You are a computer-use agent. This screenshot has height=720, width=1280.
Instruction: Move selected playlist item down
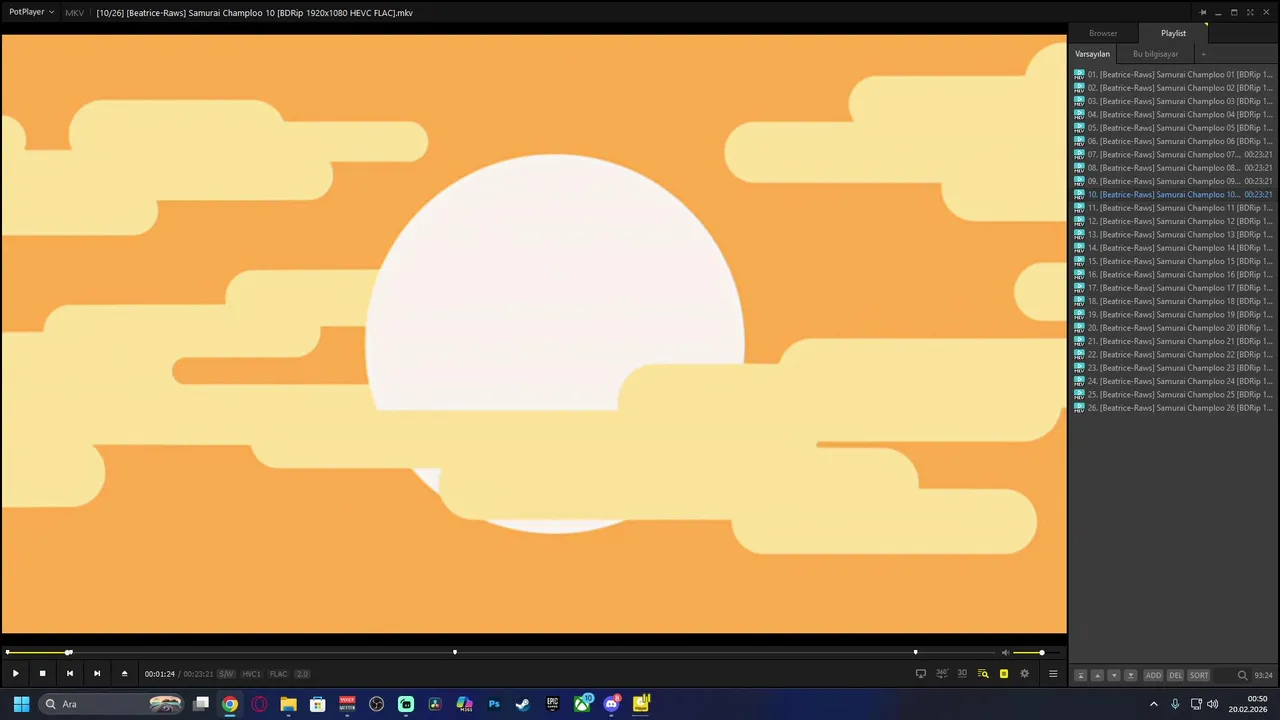pyautogui.click(x=1114, y=675)
